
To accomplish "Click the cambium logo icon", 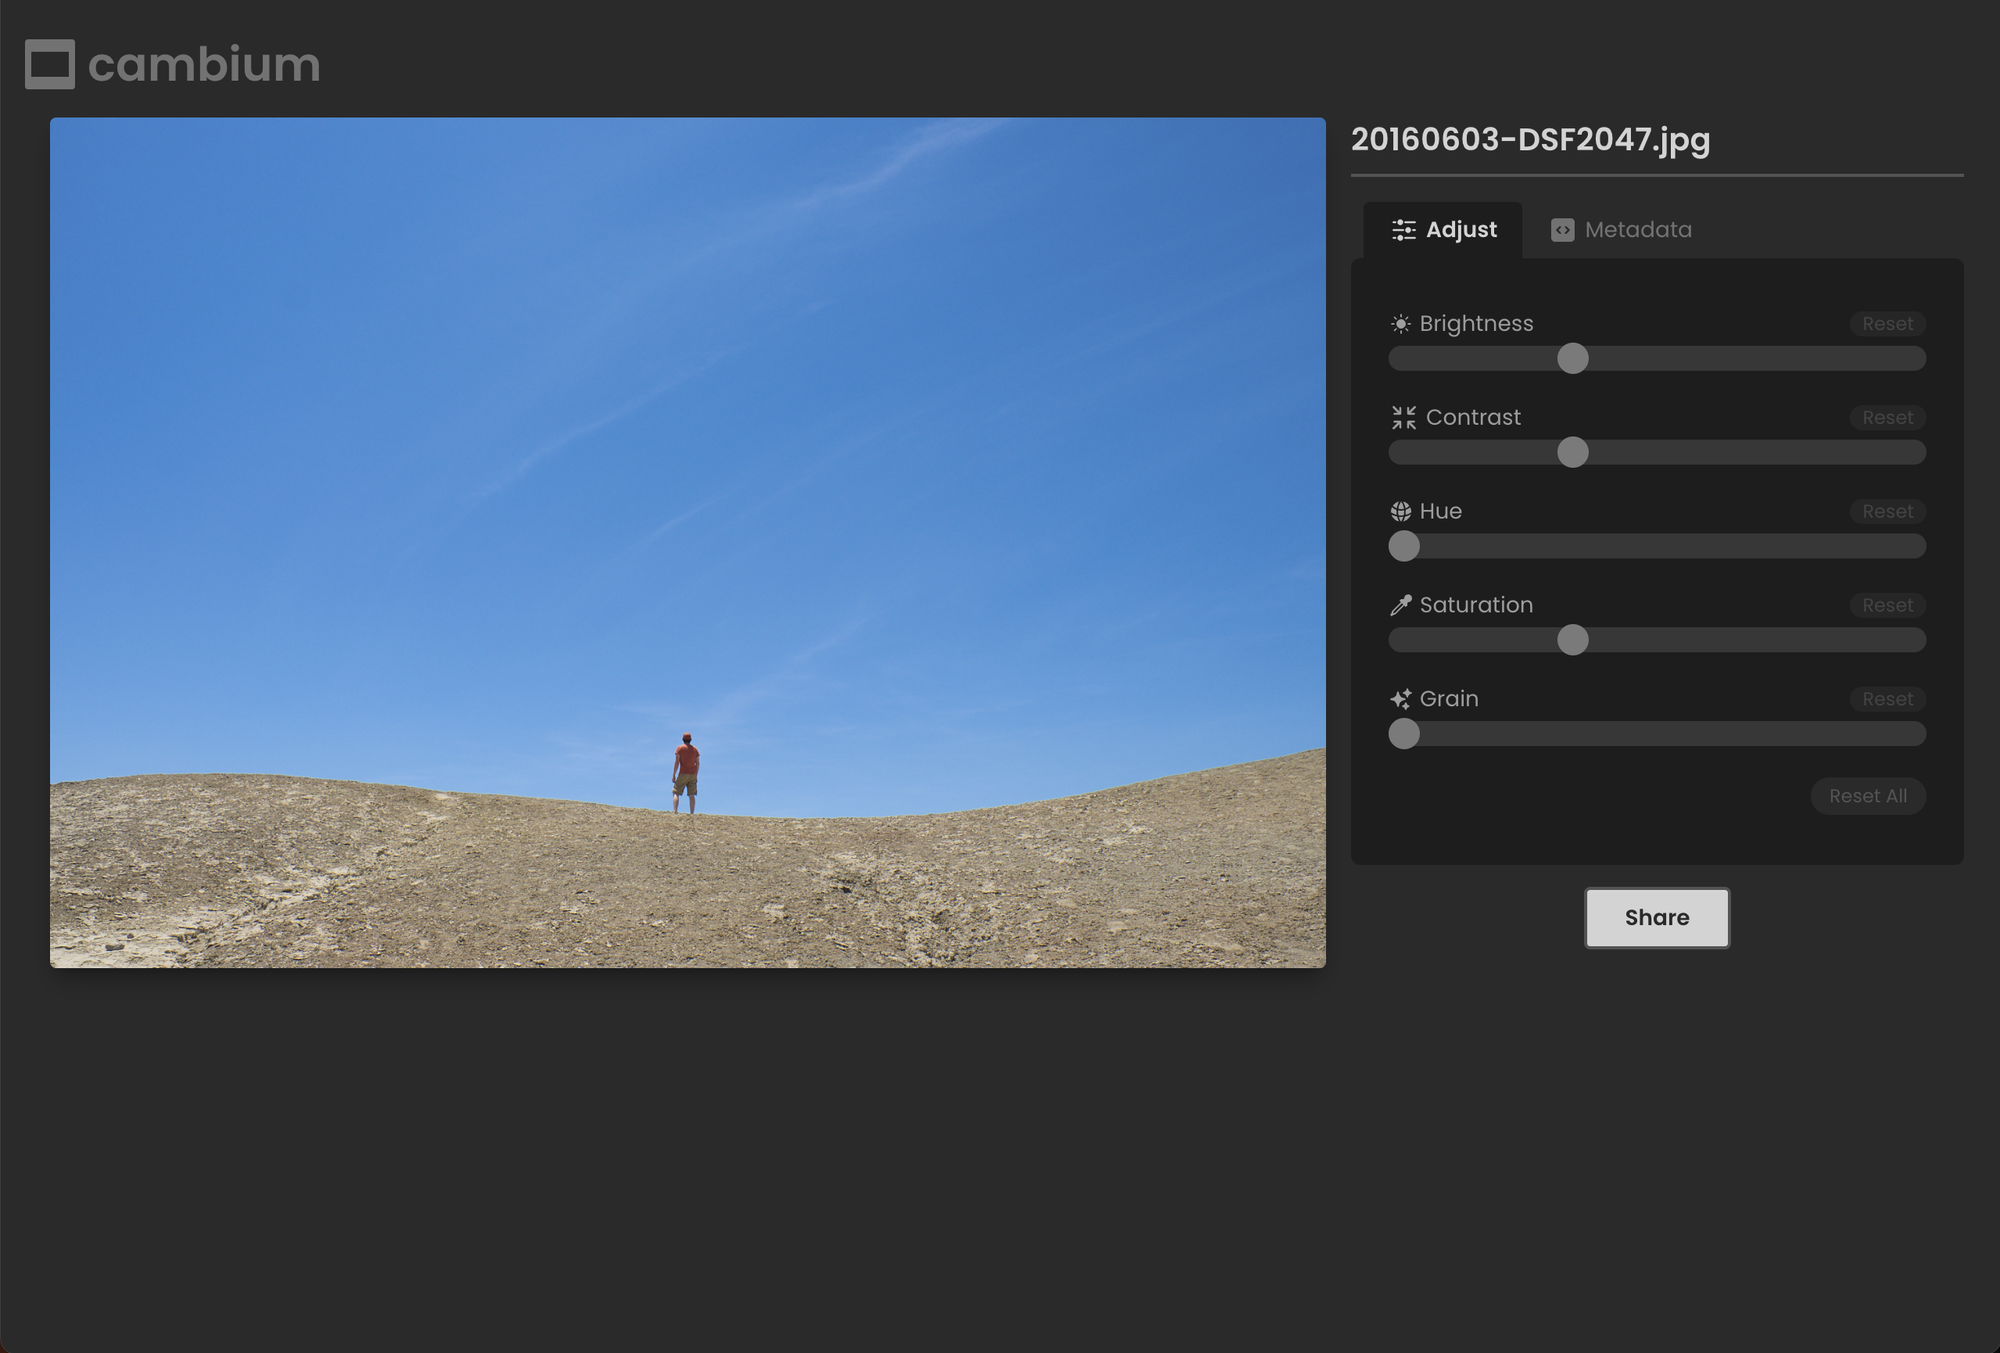I will (50, 64).
